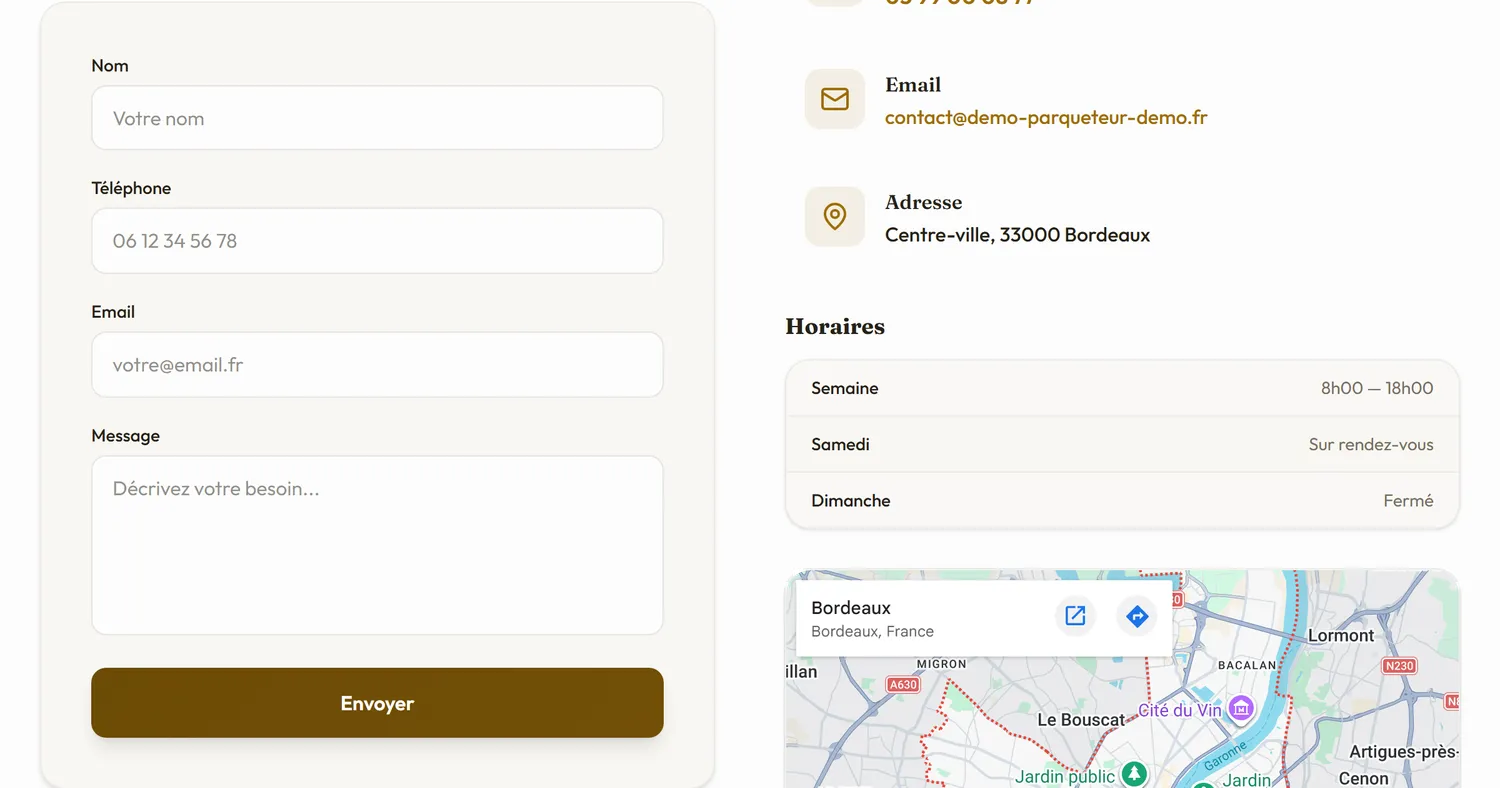The image size is (1500, 788).
Task: Click the Nom field label
Action: click(110, 66)
